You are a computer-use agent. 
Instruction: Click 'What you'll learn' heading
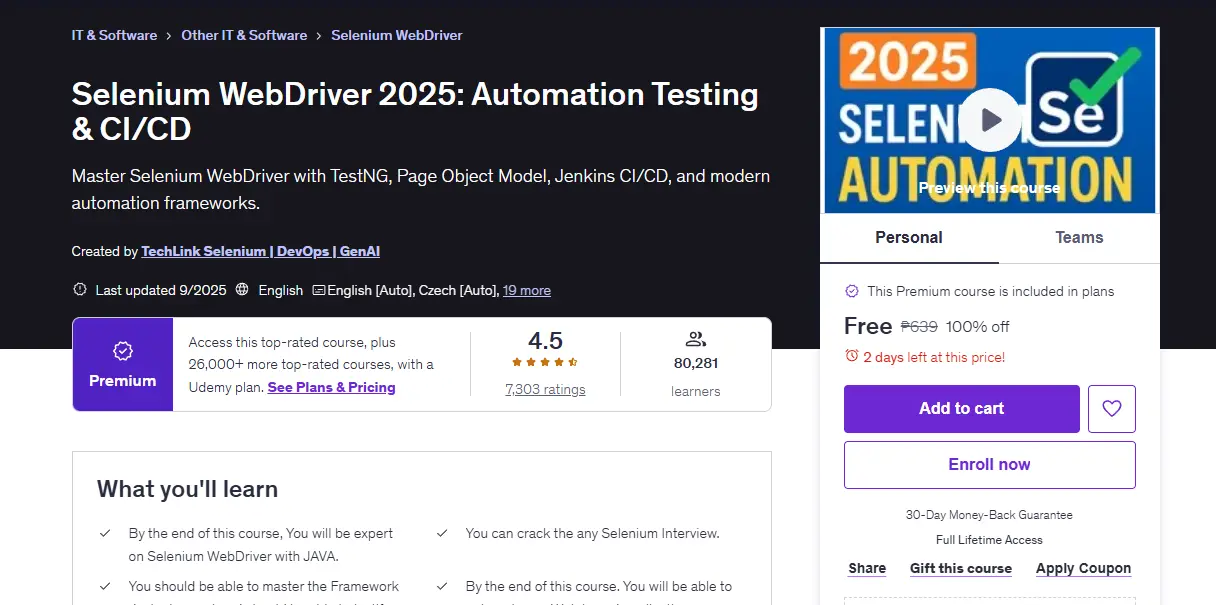[x=187, y=489]
